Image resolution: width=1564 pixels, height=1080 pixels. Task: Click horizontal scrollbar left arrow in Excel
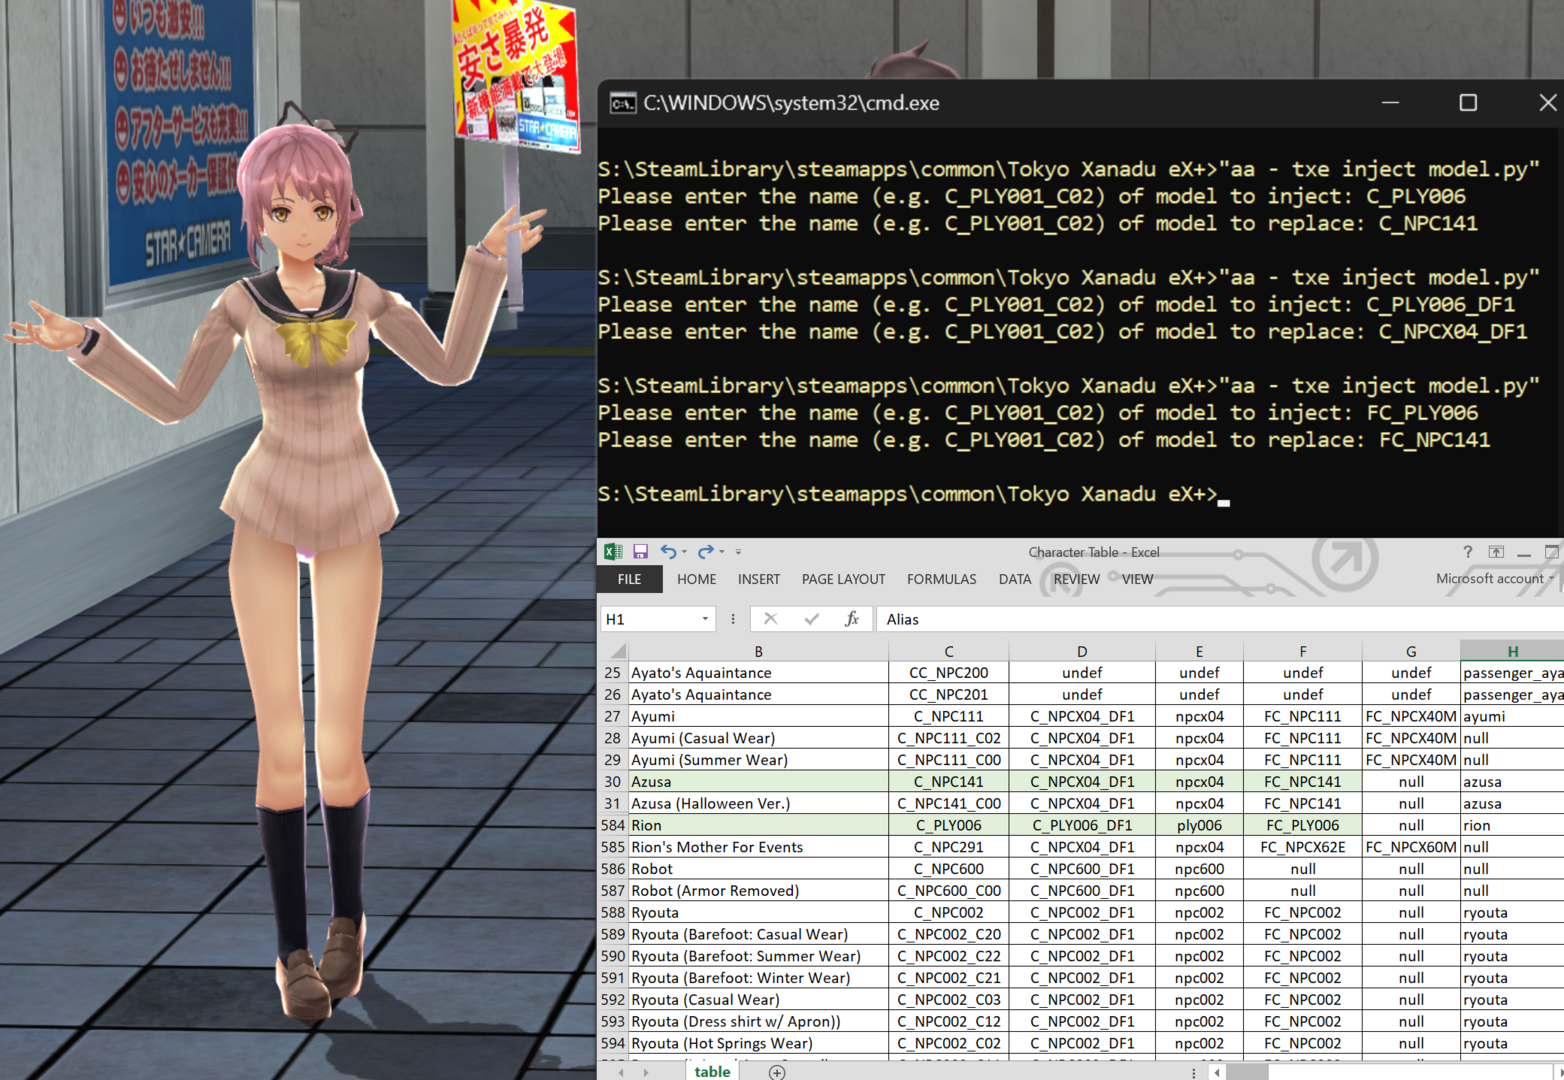1217,1072
